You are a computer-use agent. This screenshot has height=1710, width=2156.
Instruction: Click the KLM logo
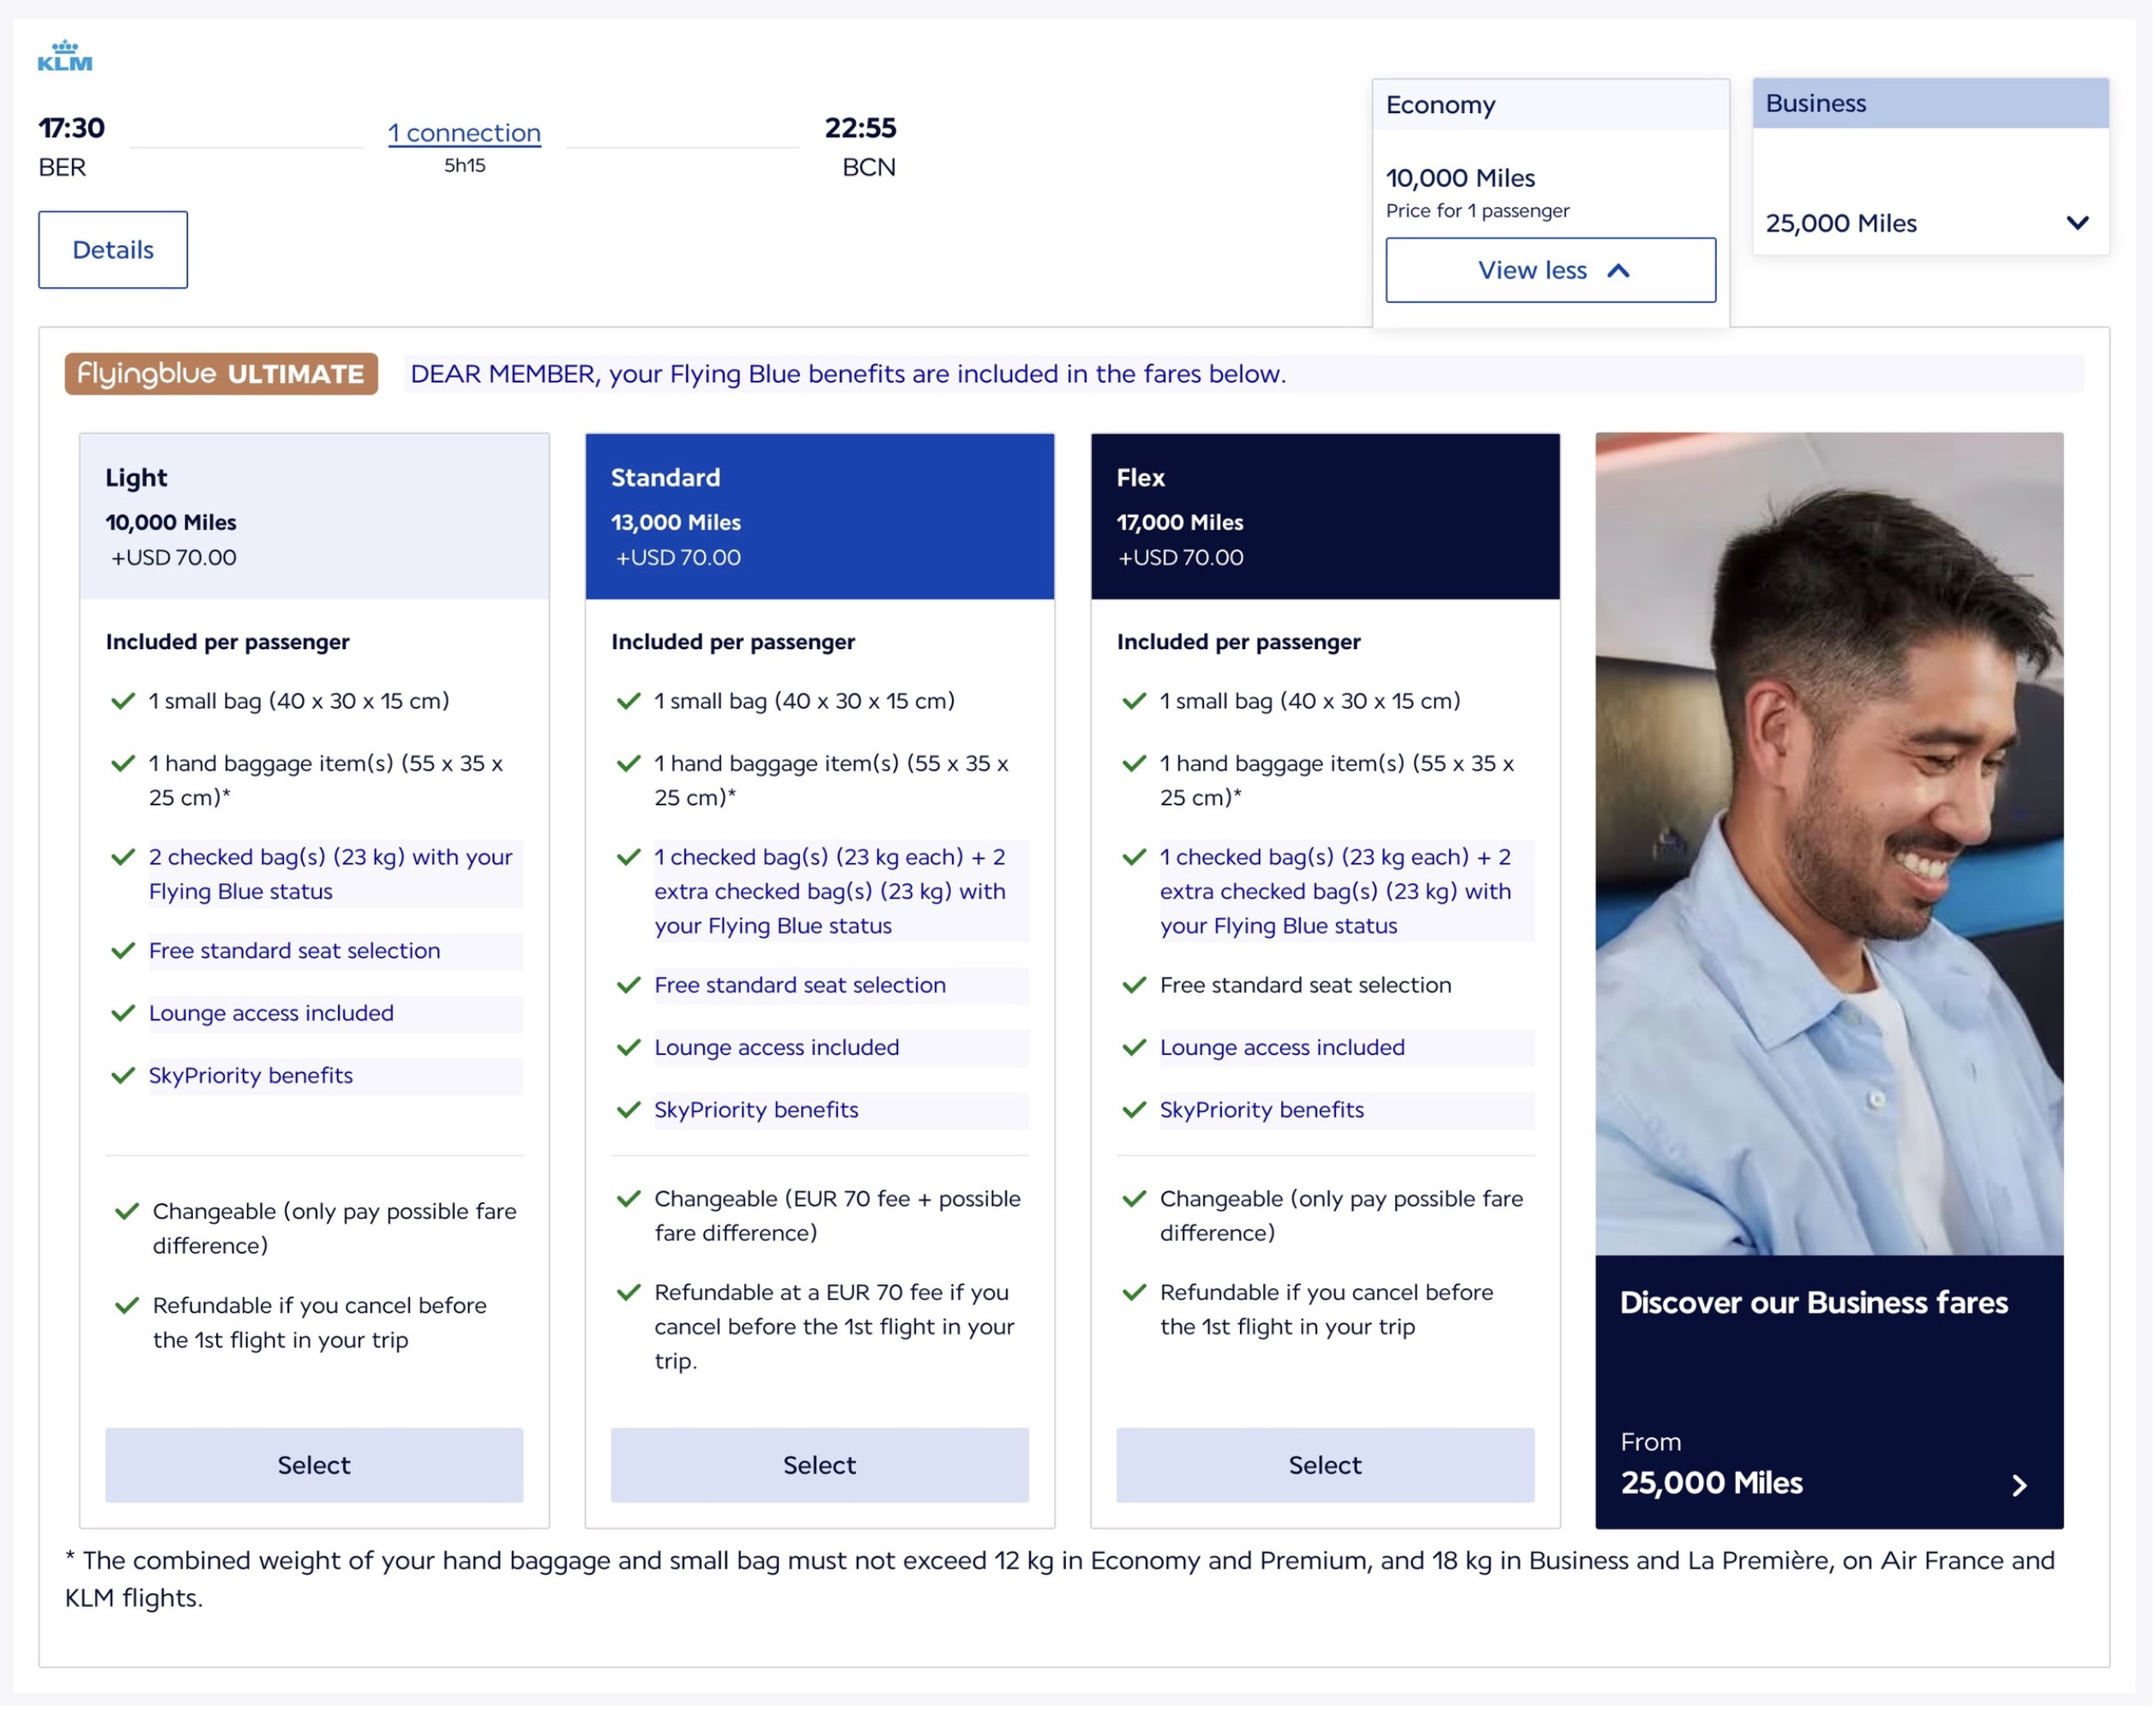tap(65, 56)
